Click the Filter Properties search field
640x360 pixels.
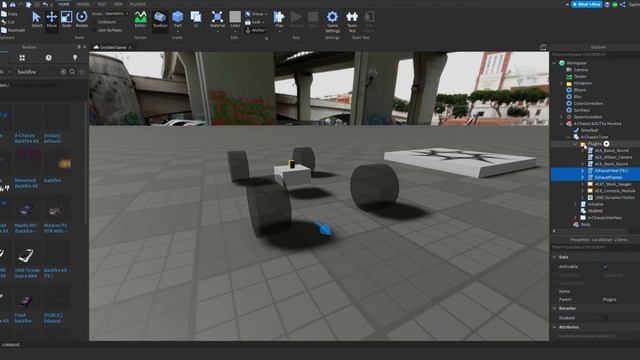pos(596,247)
